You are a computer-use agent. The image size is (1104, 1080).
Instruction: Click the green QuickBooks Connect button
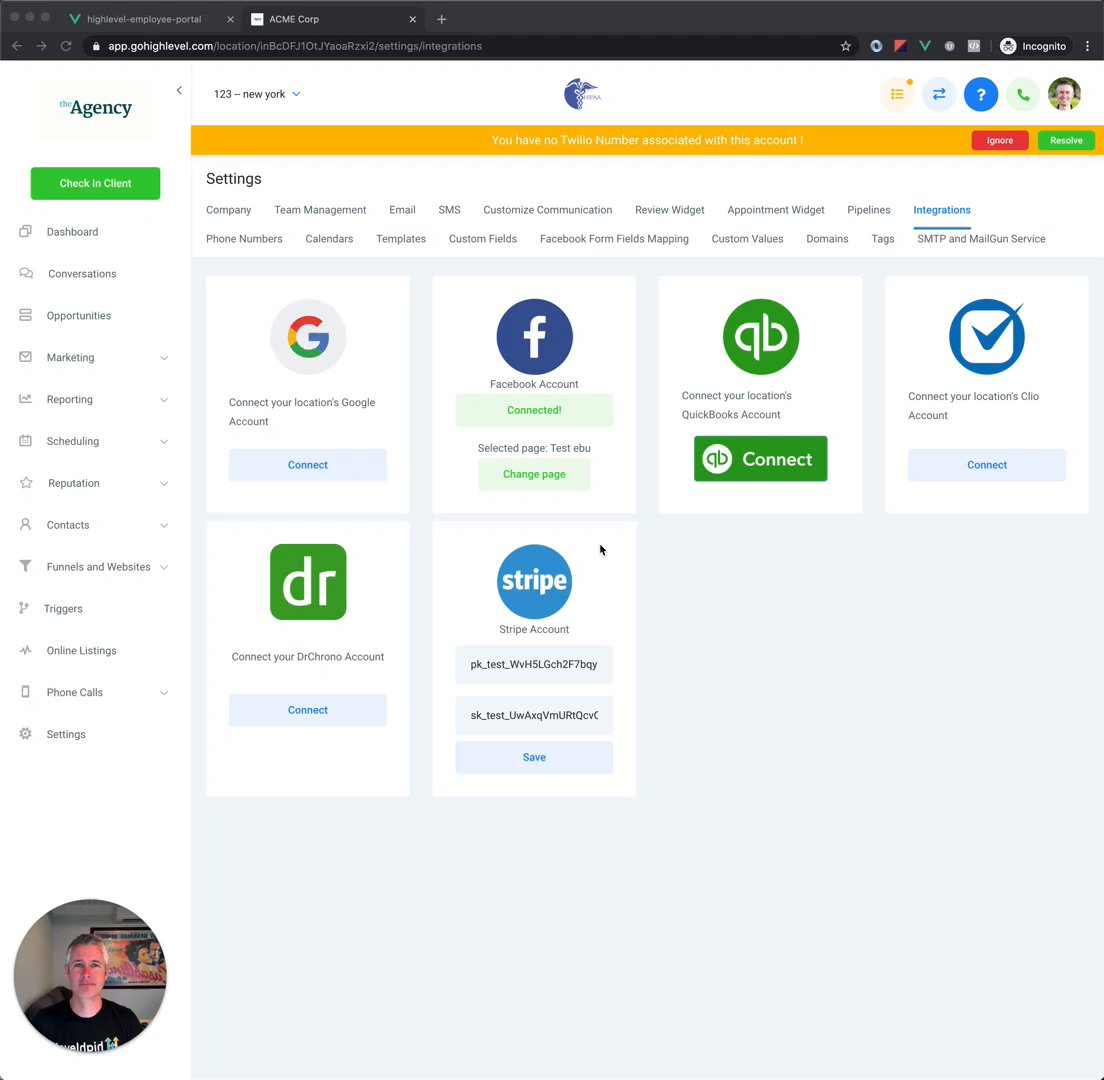(x=760, y=458)
